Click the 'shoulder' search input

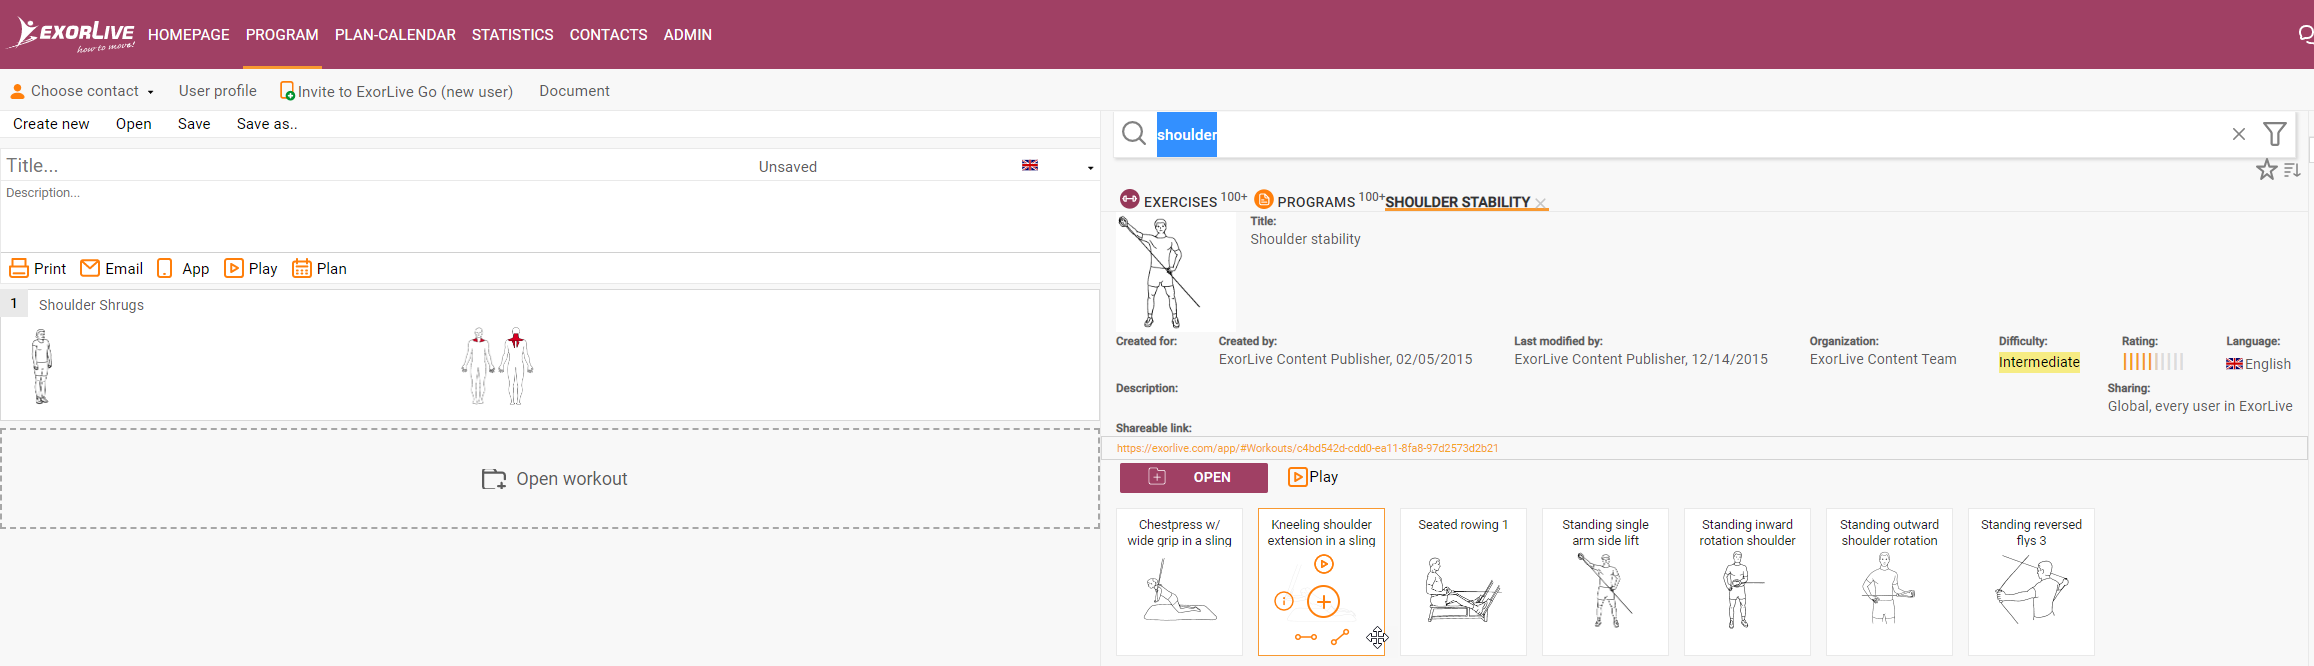click(1690, 134)
